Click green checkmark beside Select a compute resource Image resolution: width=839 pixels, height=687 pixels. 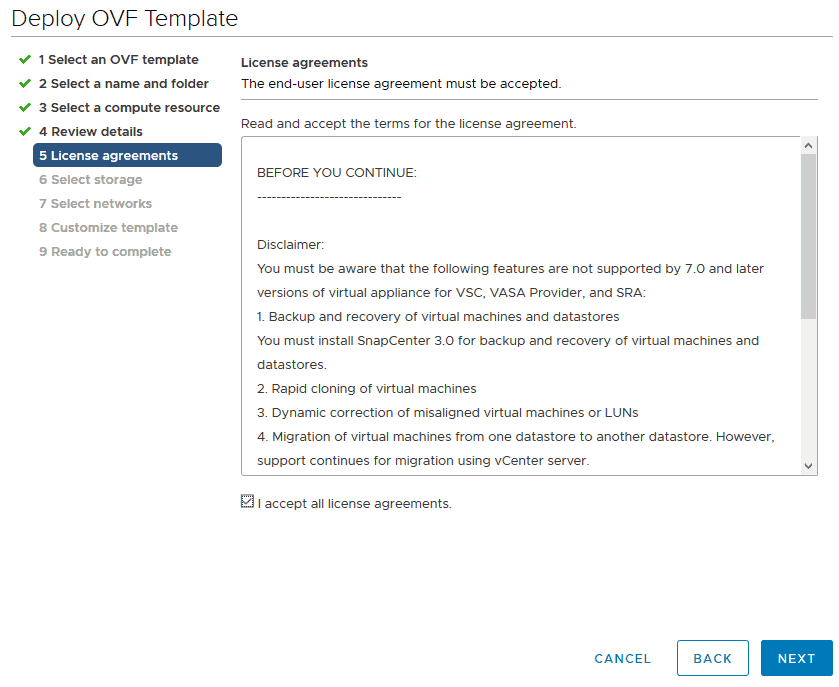click(25, 108)
